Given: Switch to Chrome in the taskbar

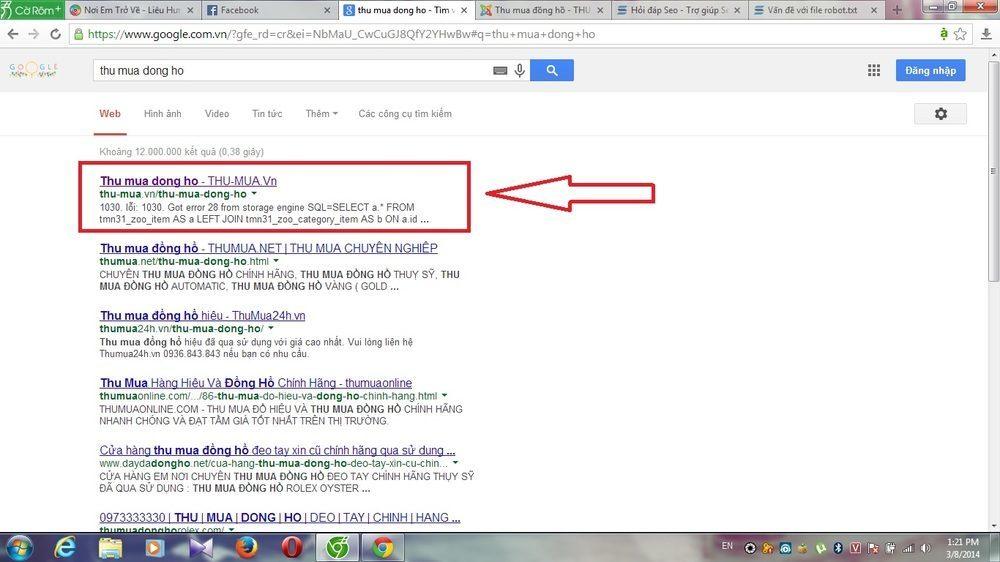Looking at the screenshot, I should click(x=383, y=548).
